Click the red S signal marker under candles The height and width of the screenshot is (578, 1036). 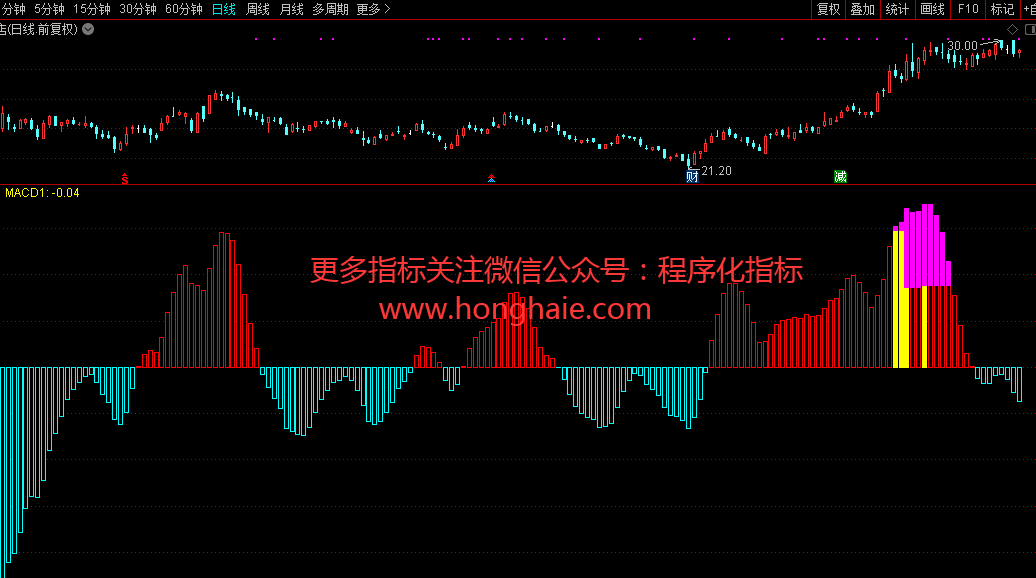[125, 178]
